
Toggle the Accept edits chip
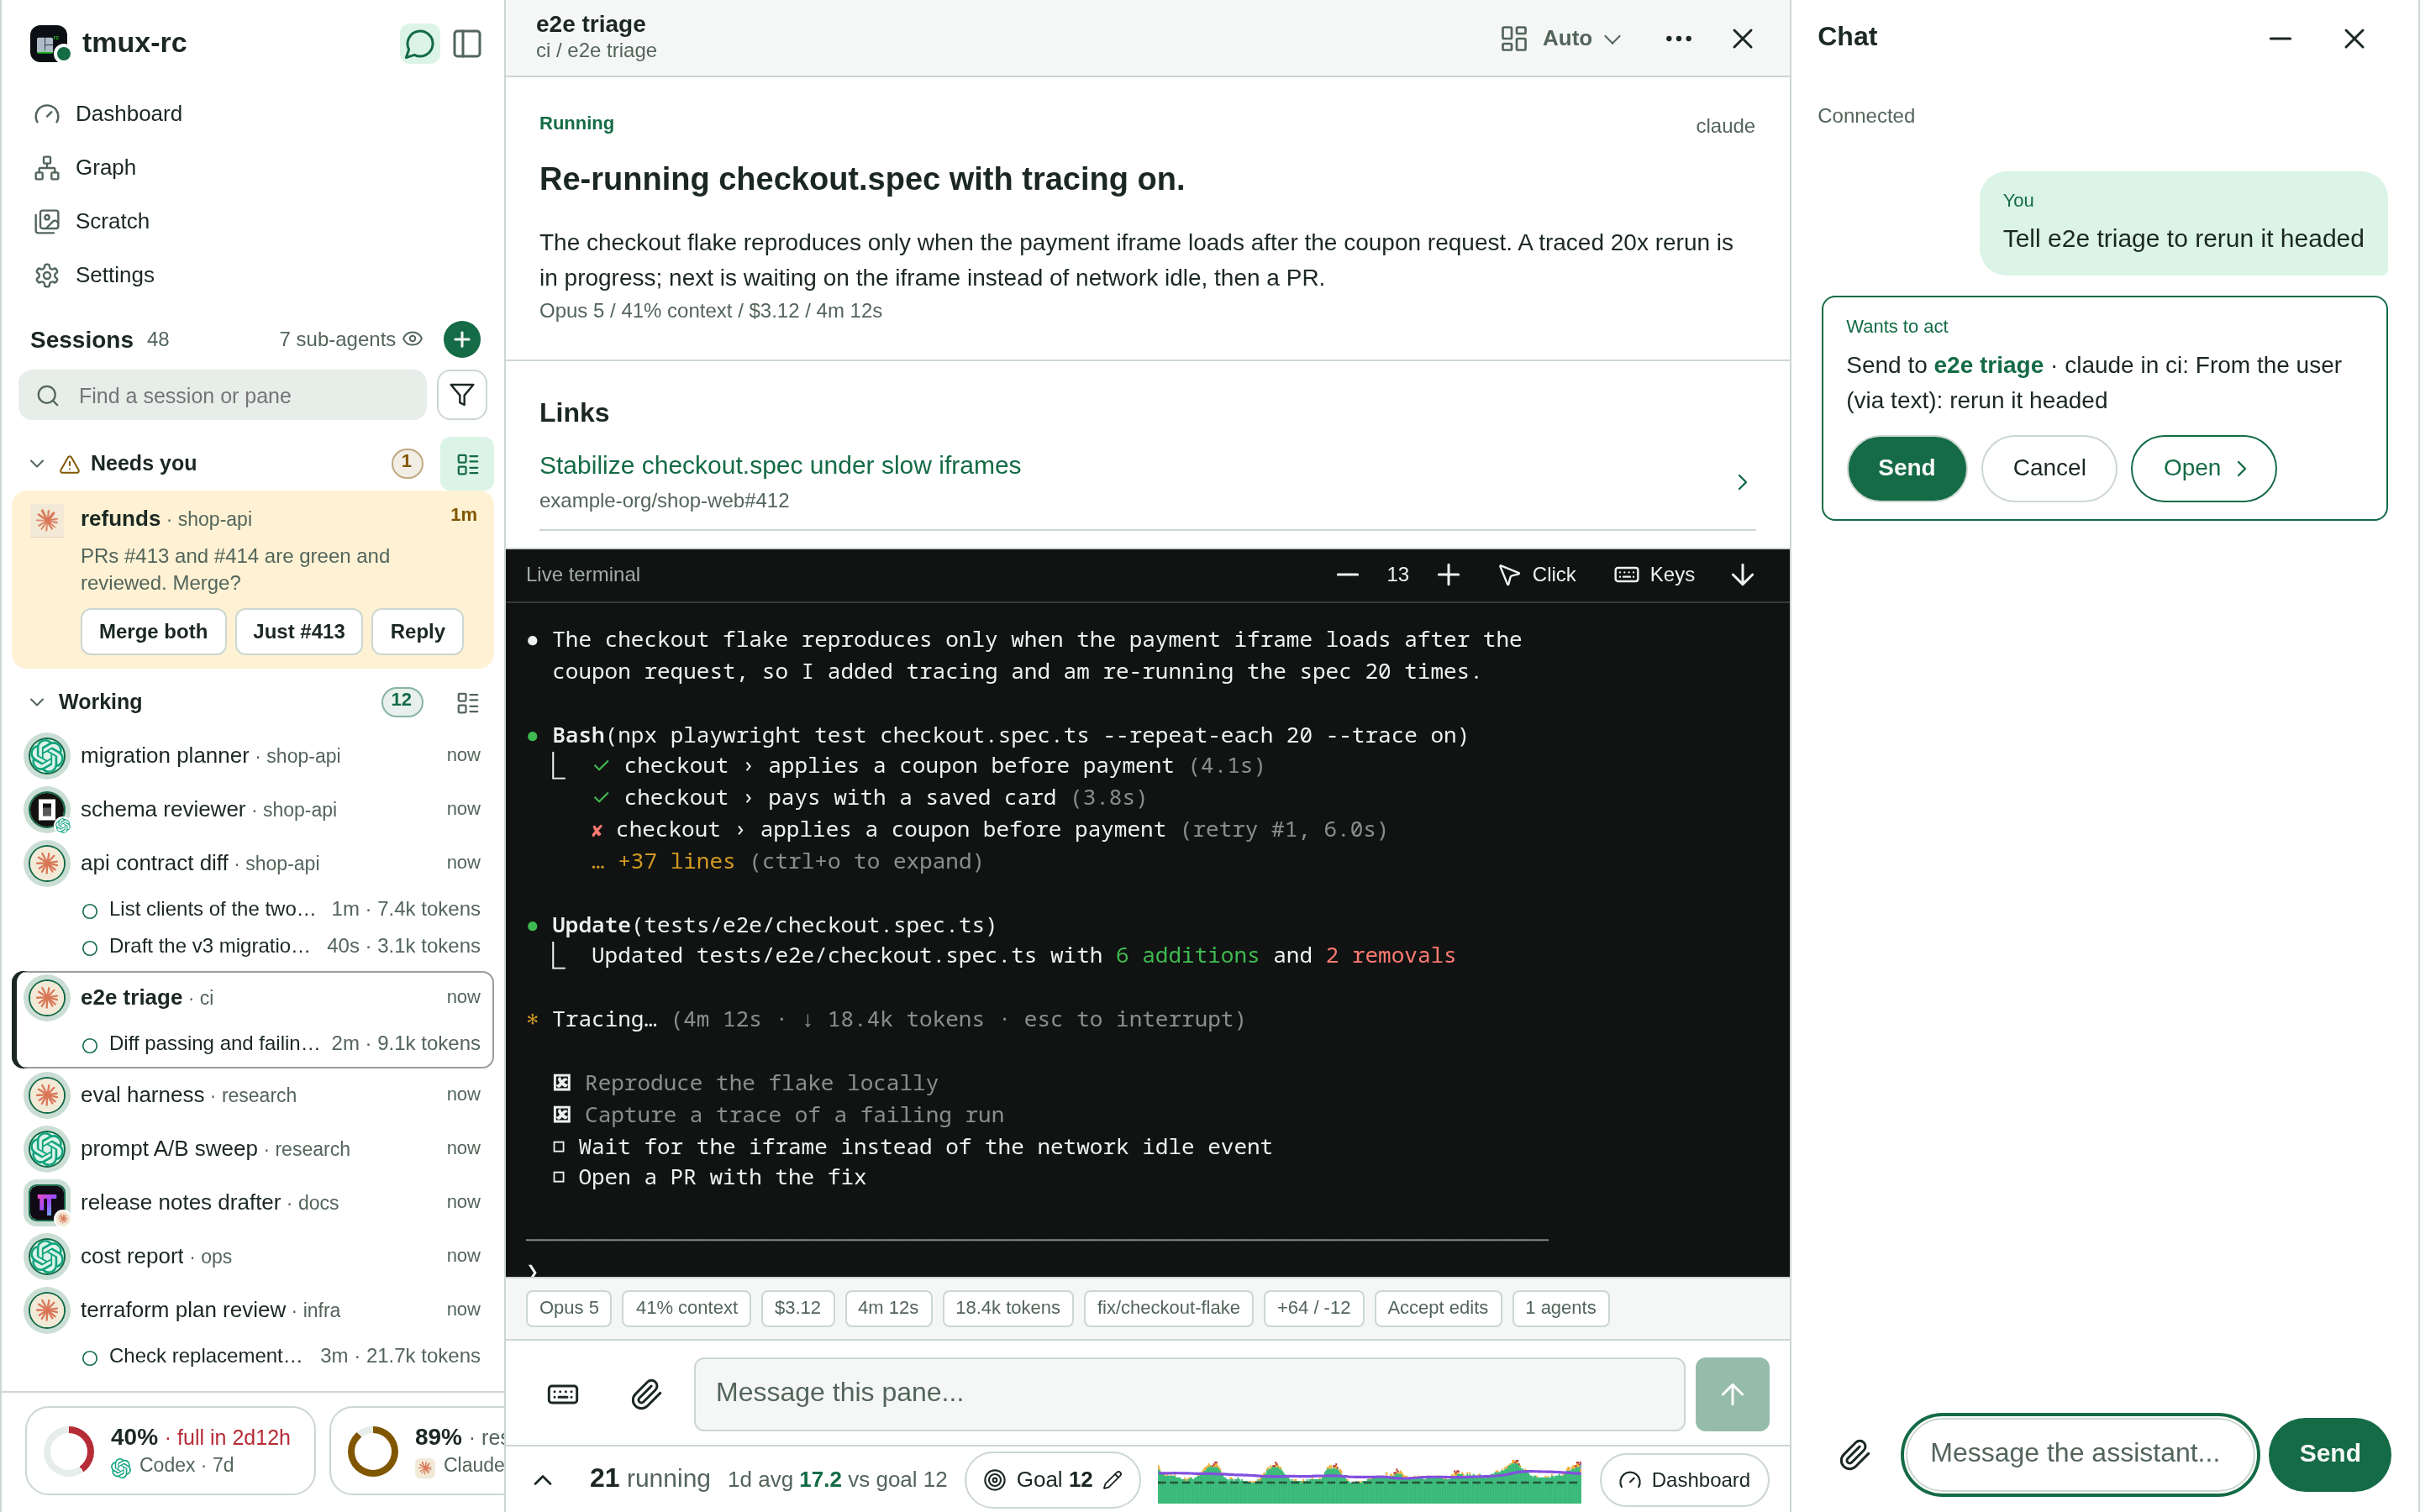point(1437,1308)
